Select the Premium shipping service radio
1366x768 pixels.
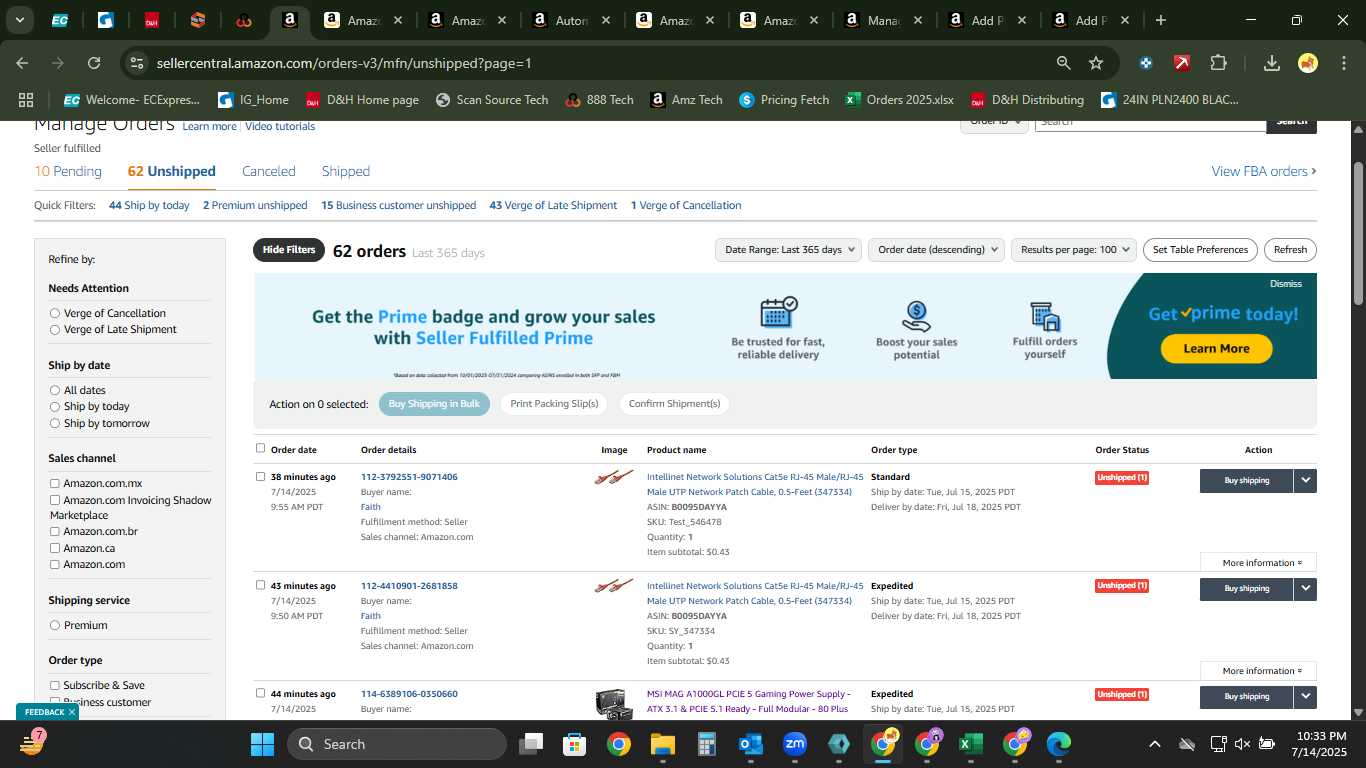(x=55, y=625)
